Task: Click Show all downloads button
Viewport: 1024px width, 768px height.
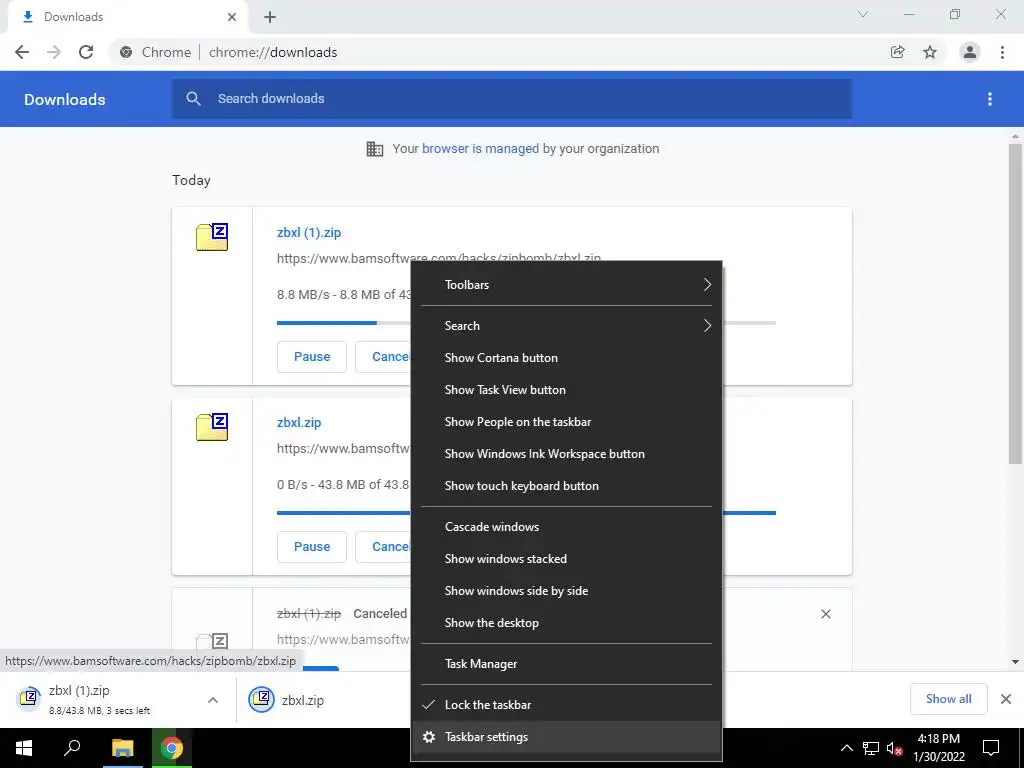Action: point(948,699)
